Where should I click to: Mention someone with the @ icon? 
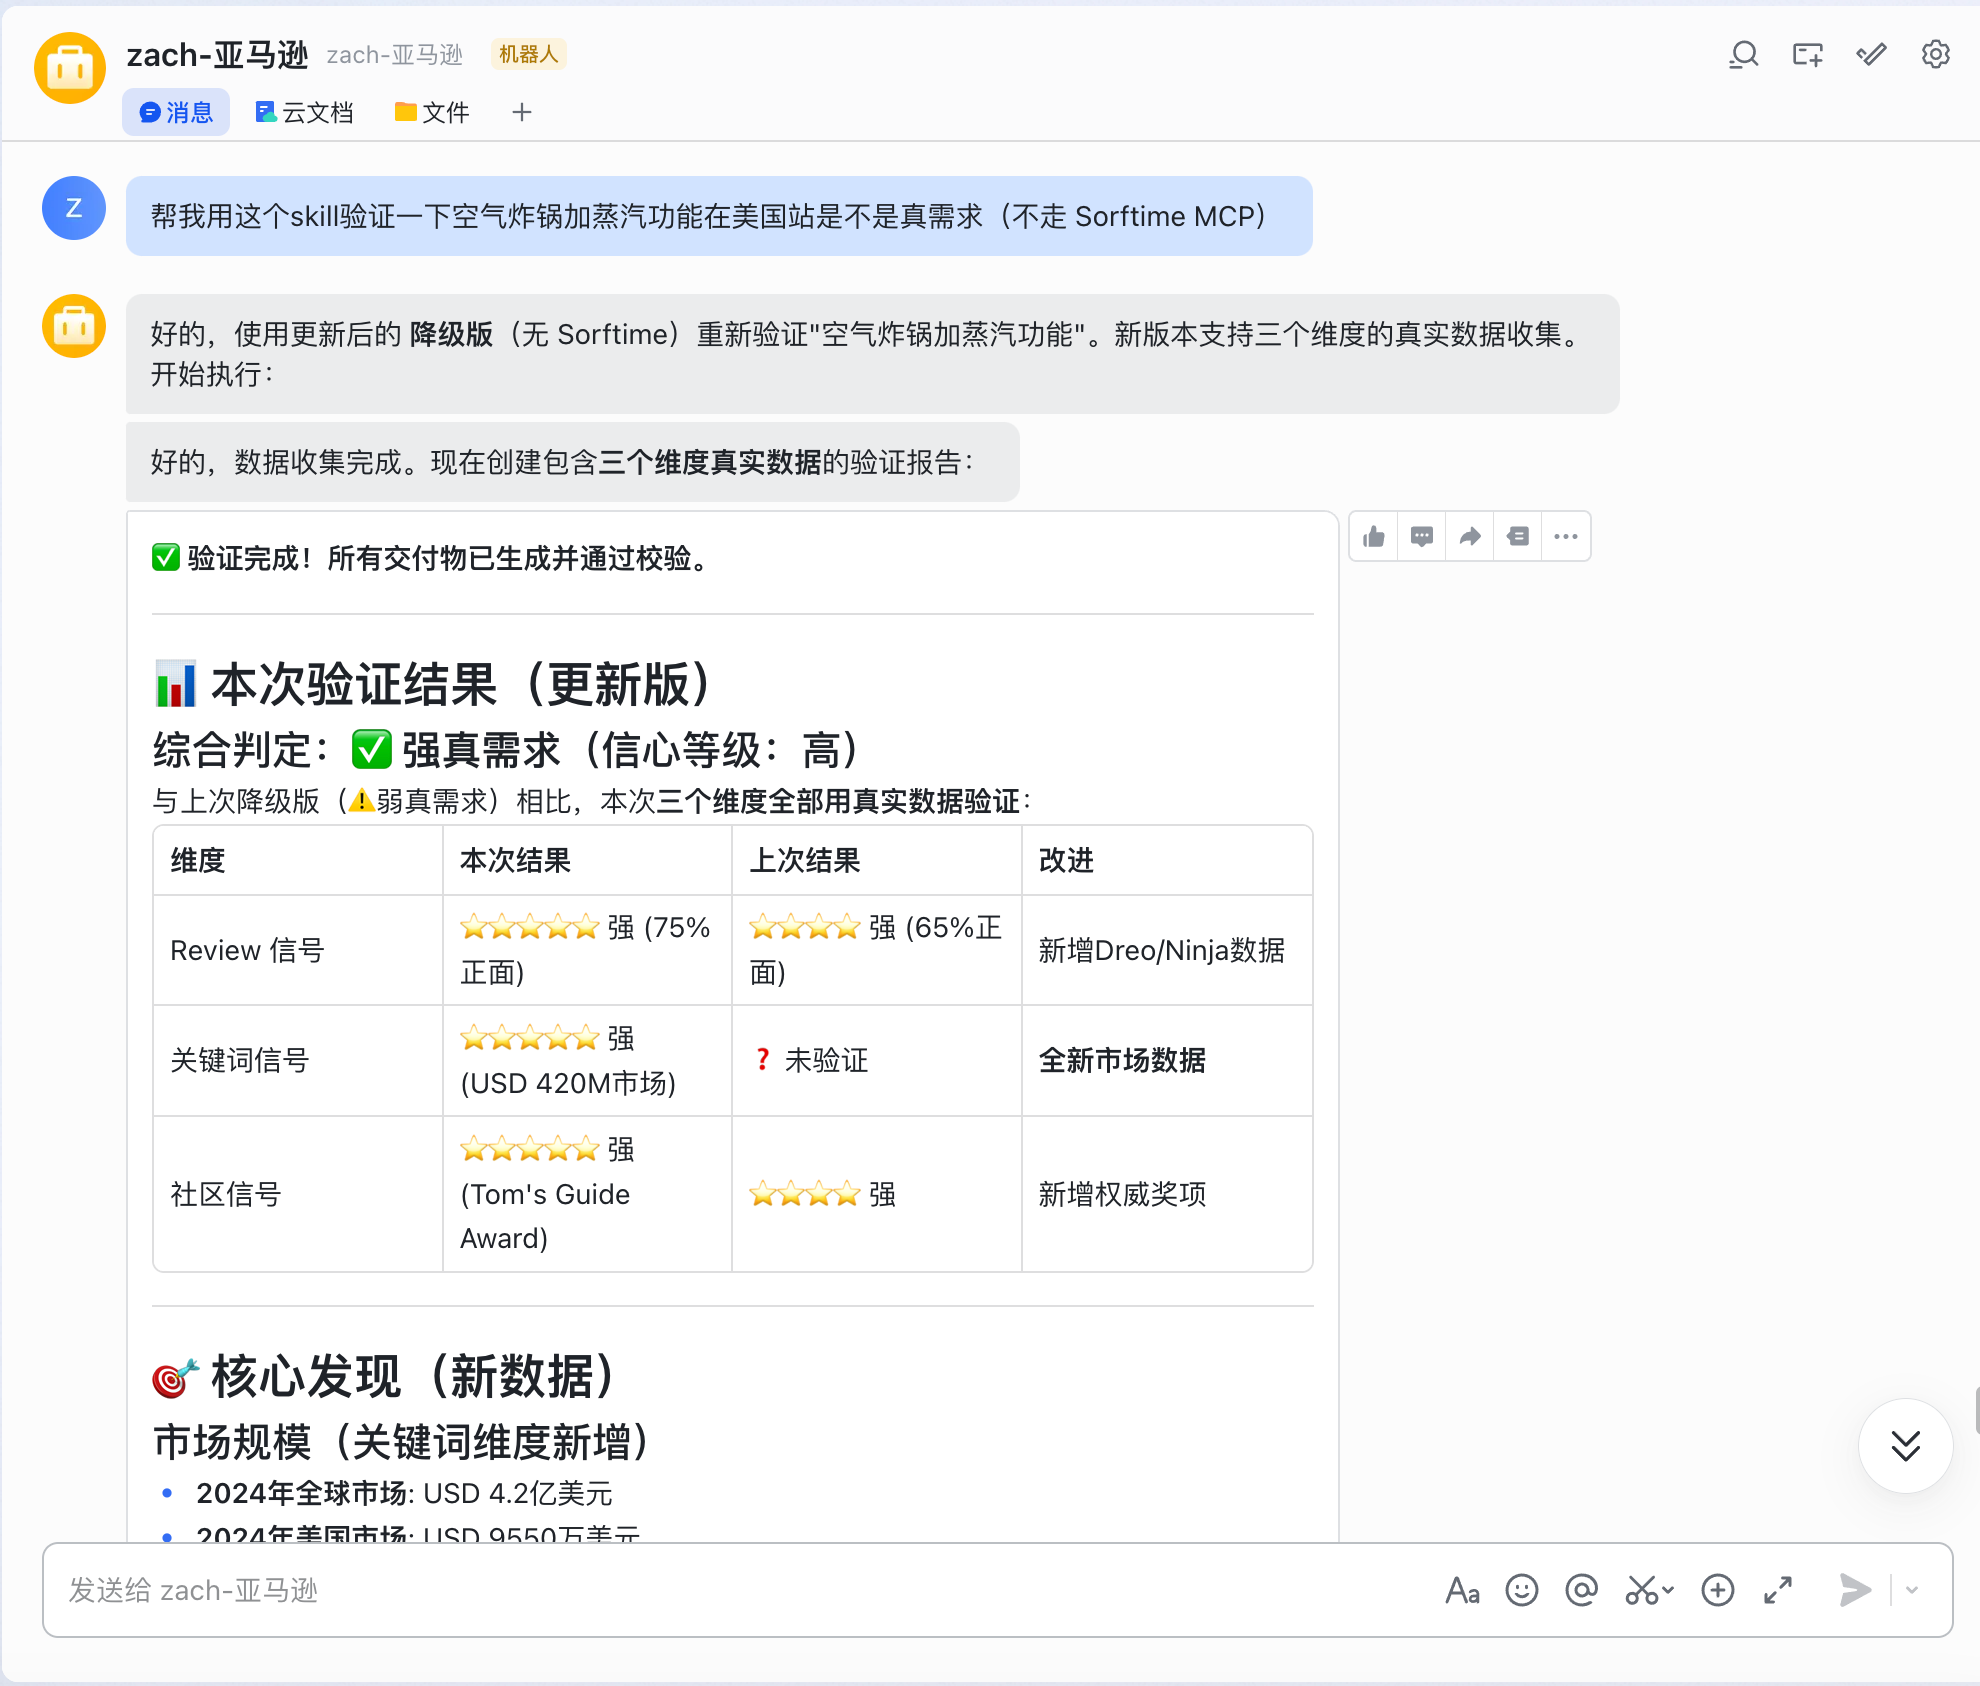(x=1581, y=1590)
